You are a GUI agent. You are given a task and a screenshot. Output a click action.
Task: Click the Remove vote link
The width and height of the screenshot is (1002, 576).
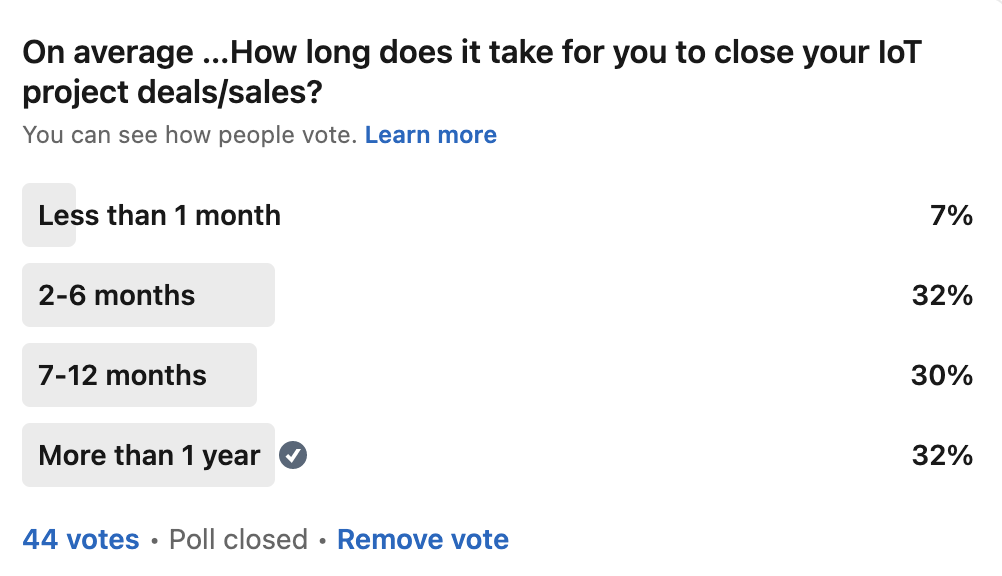[x=423, y=540]
